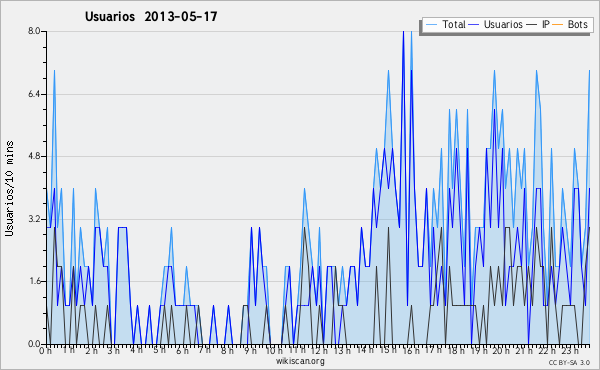Click the x-axis label '1 h'
Image resolution: width=600 pixels, height=370 pixels.
coord(69,350)
